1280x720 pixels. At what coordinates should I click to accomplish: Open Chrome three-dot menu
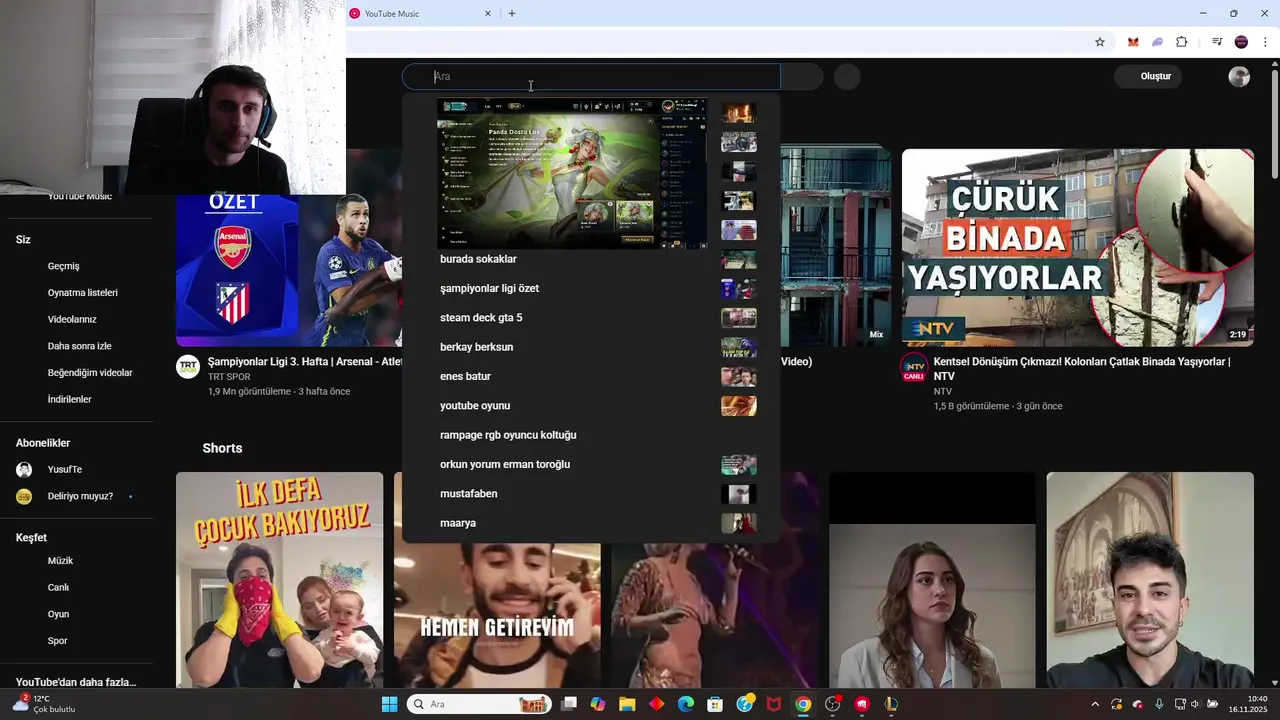coord(1266,42)
